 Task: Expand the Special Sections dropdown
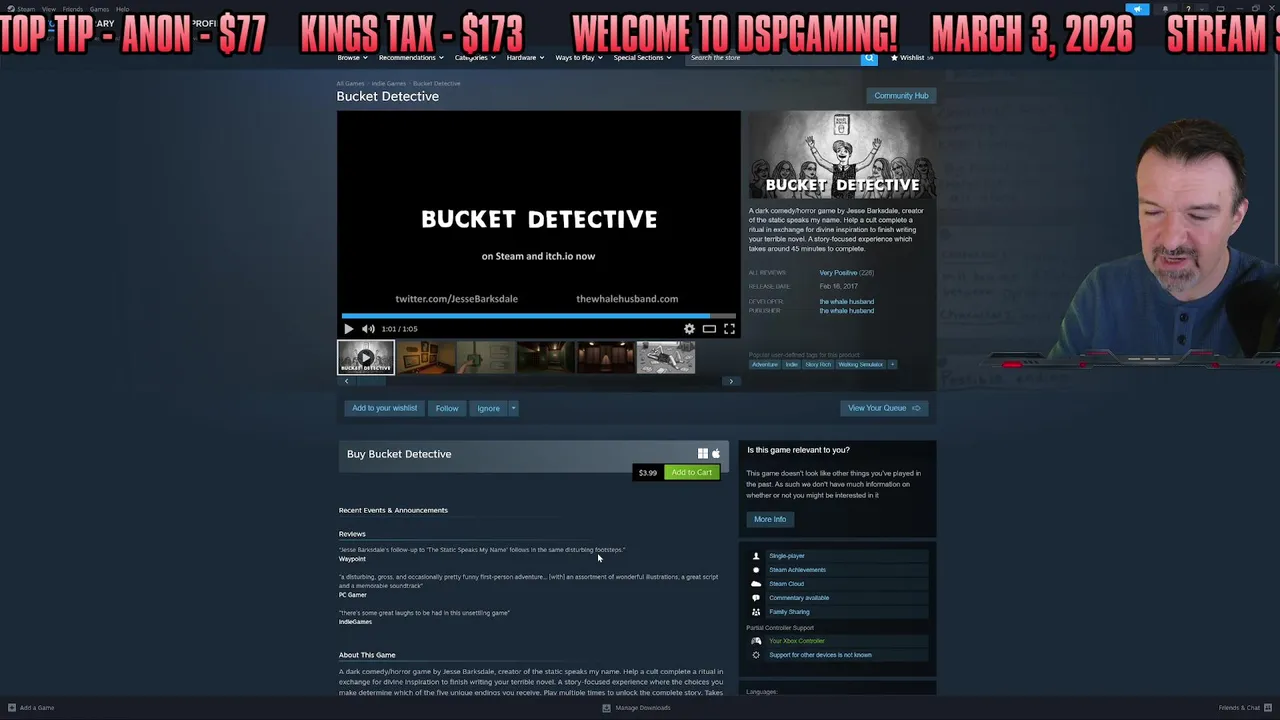click(642, 58)
